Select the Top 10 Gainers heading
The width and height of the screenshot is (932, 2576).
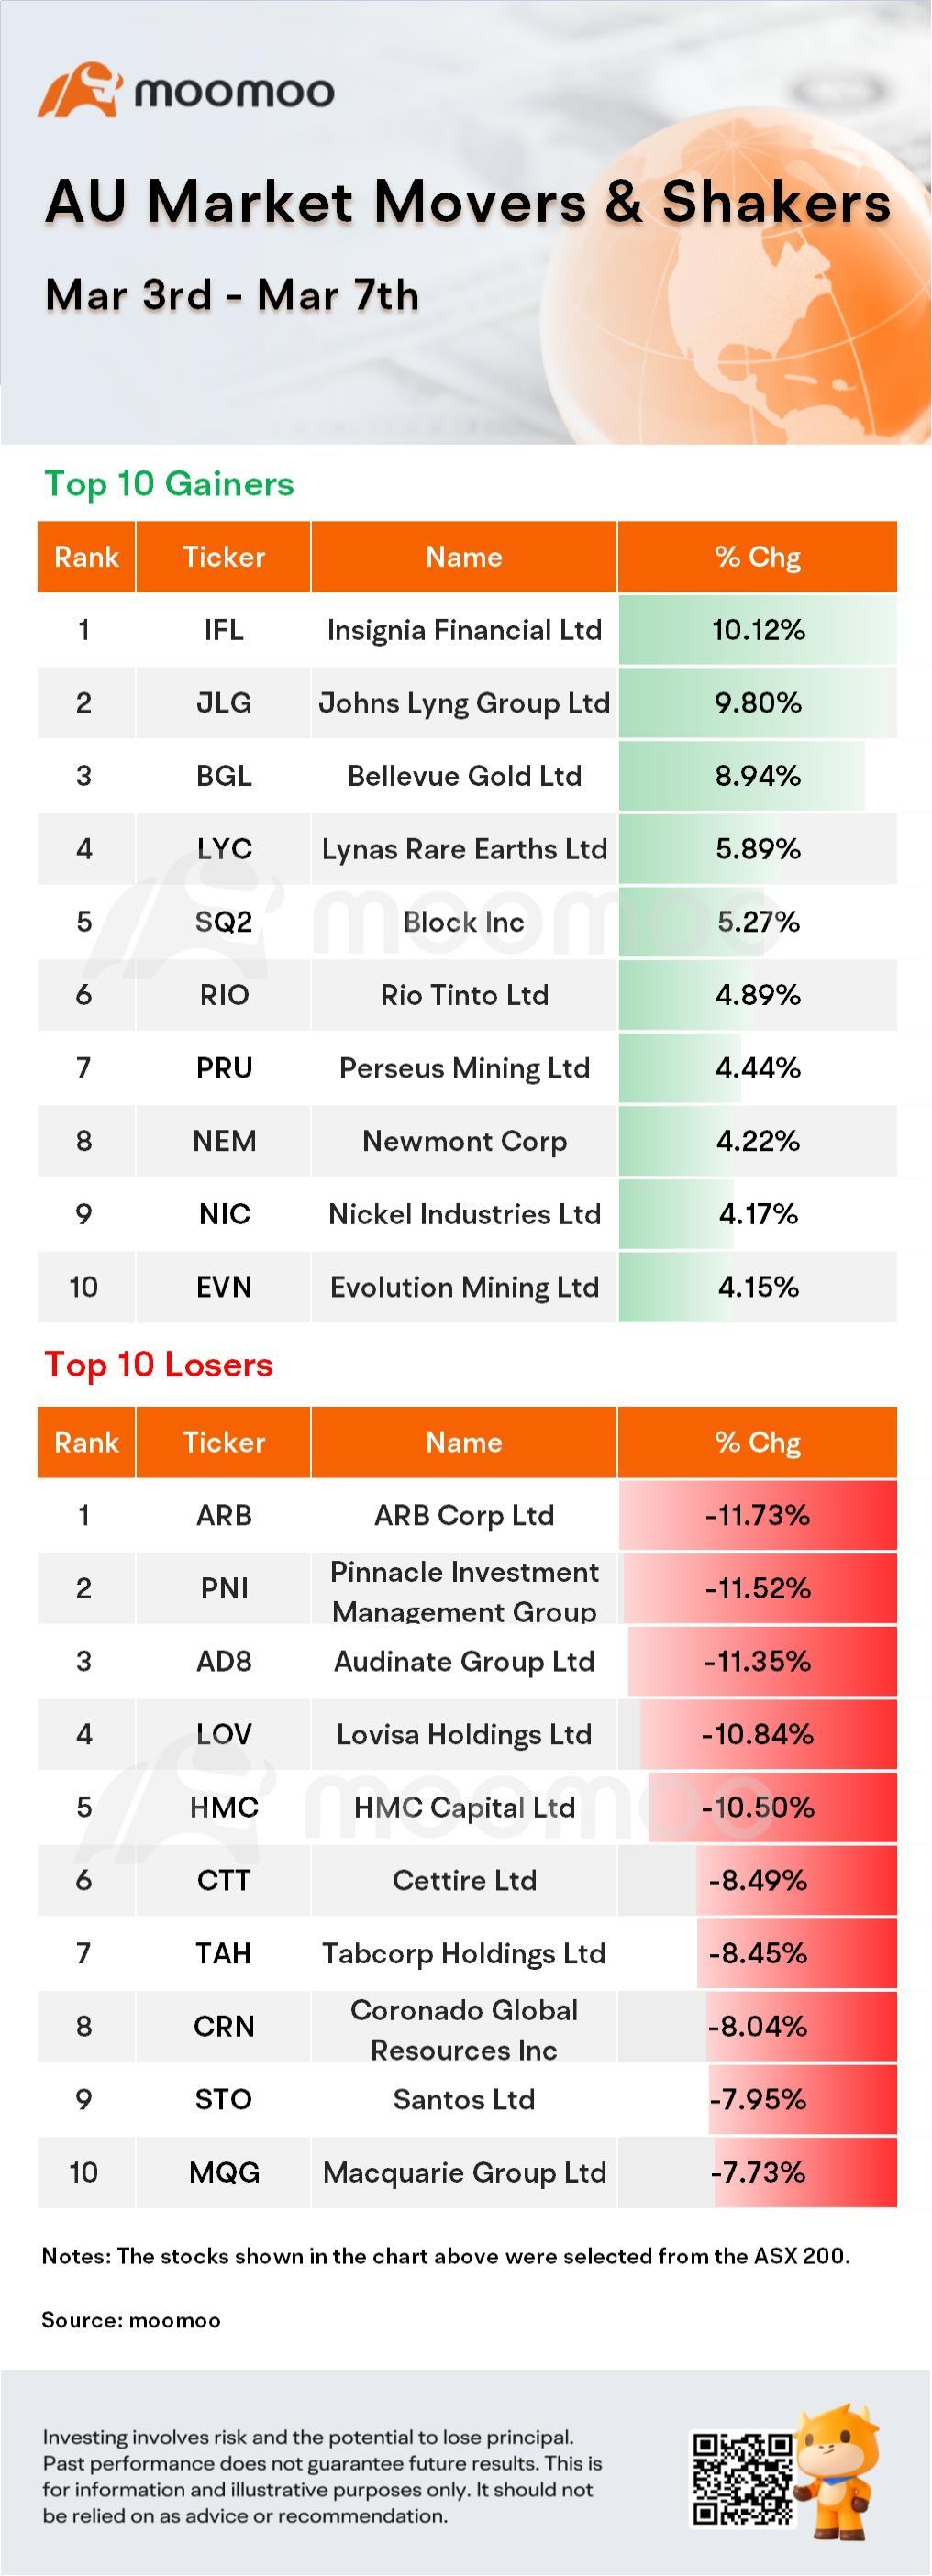tap(169, 484)
